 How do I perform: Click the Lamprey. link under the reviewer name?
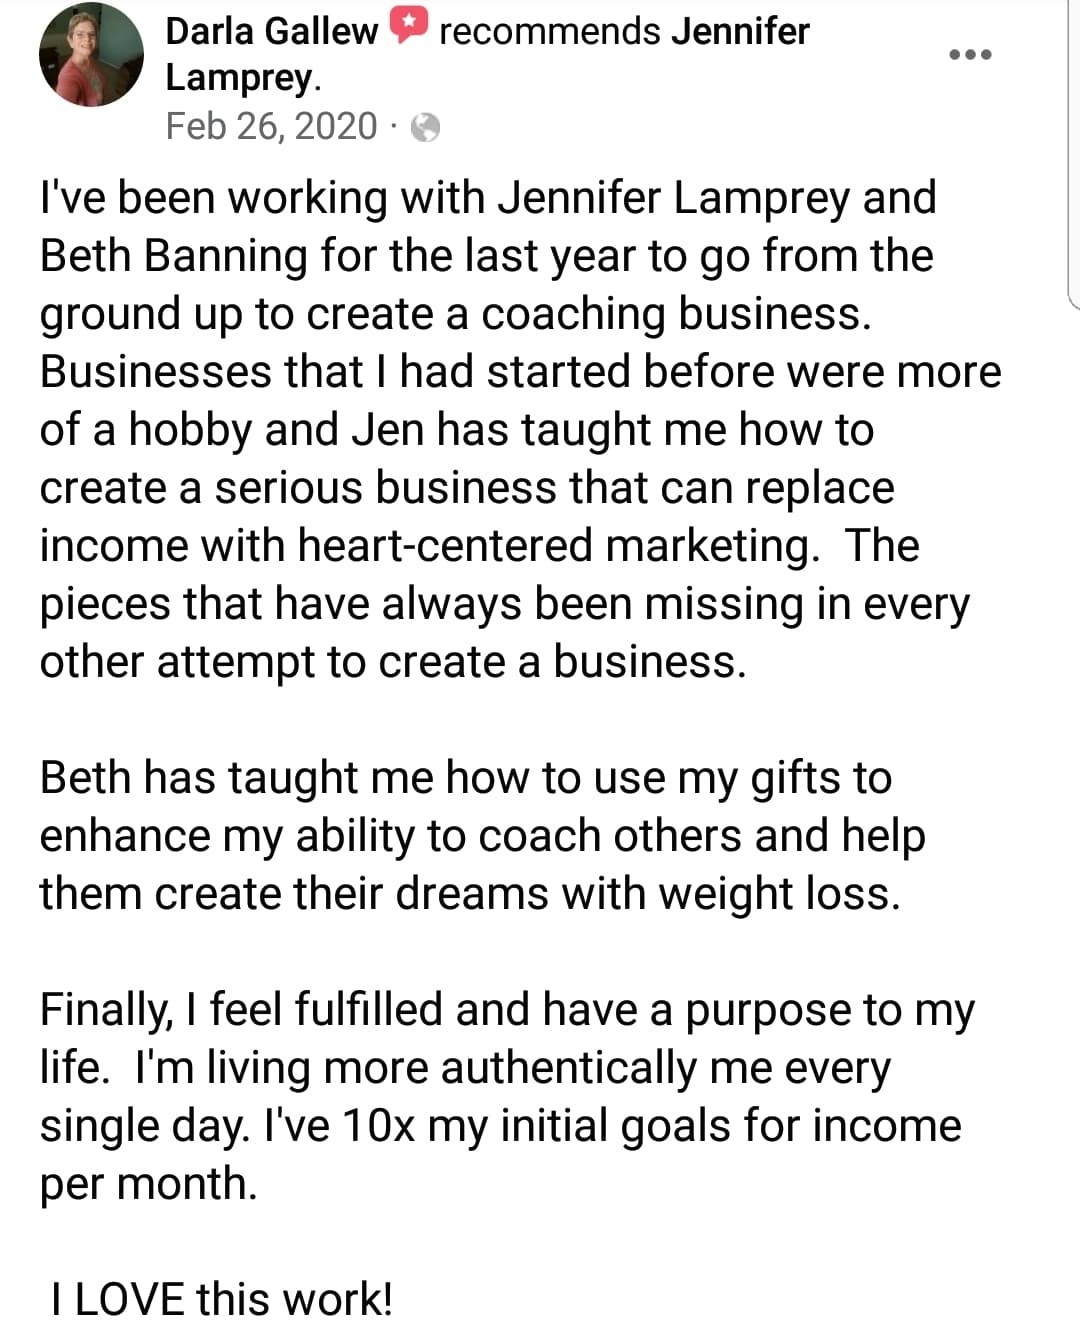tap(243, 78)
